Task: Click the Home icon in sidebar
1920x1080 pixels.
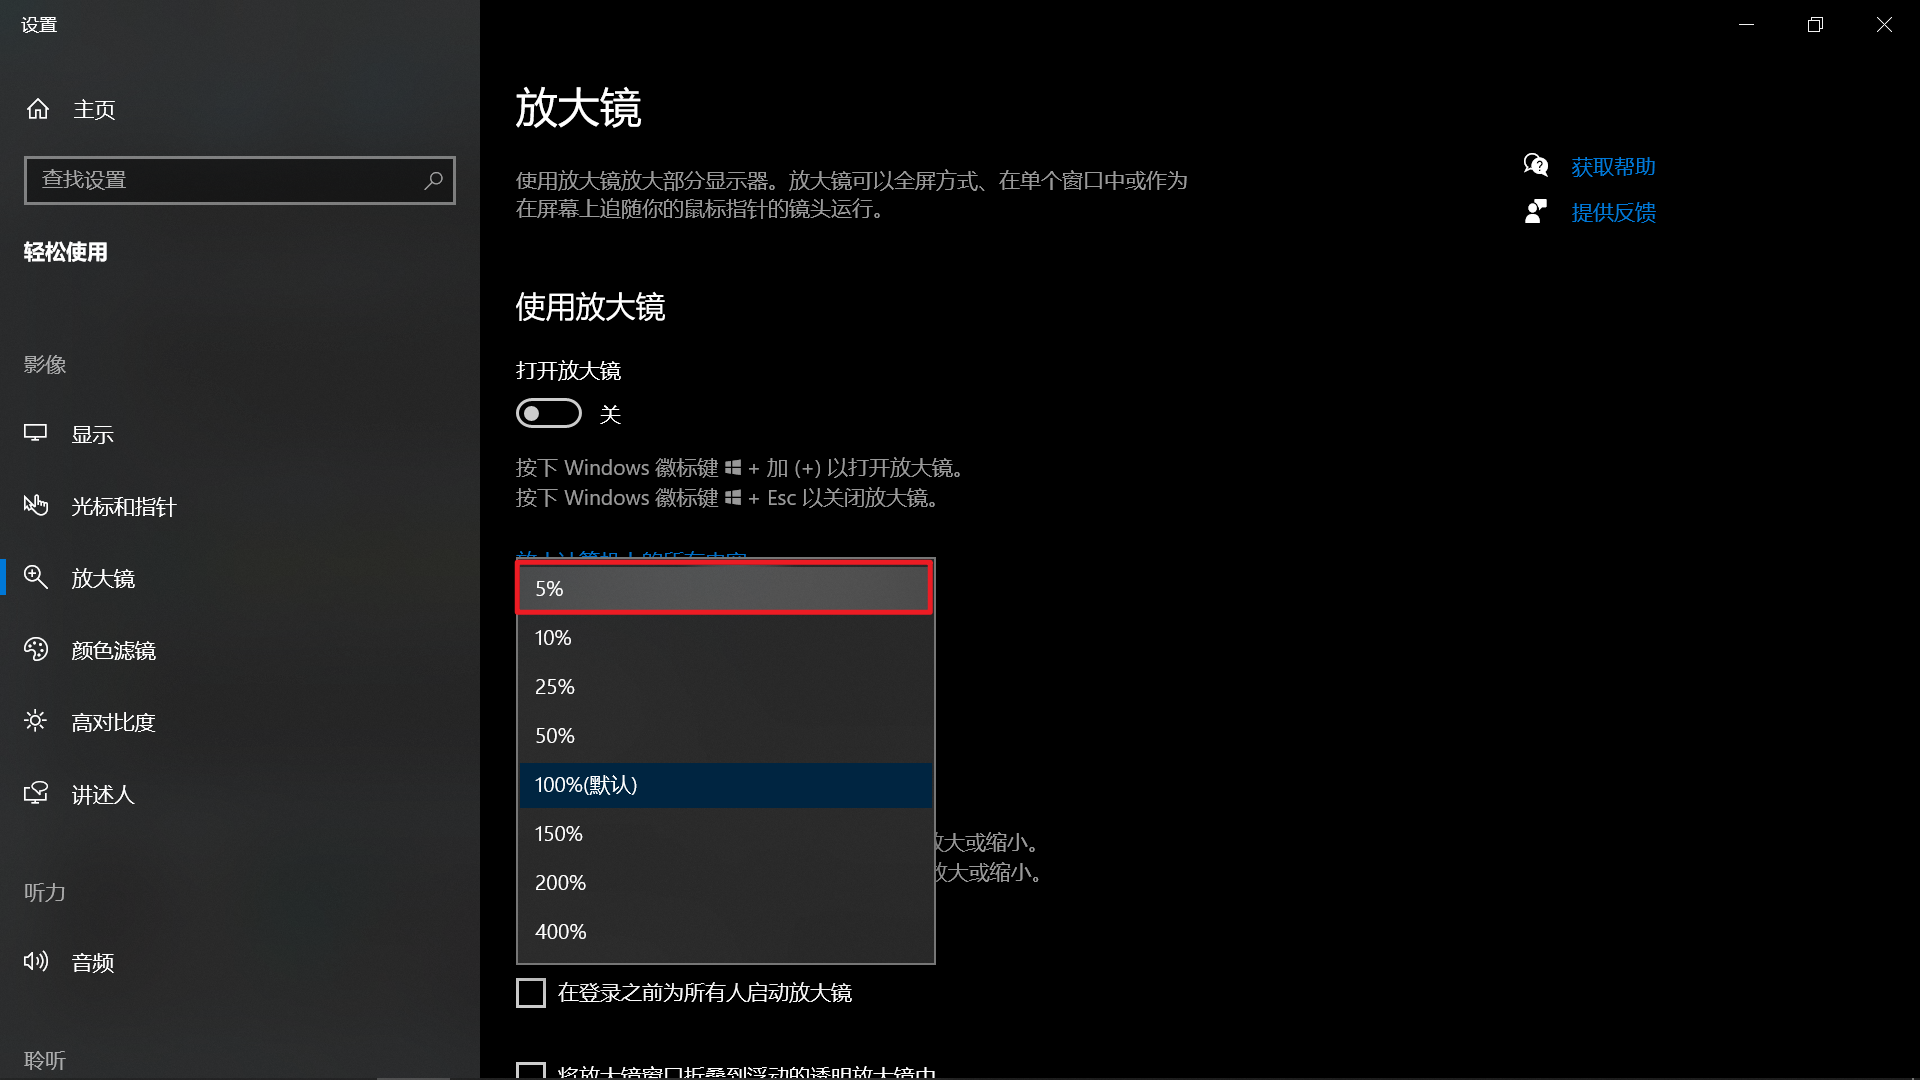Action: tap(38, 109)
